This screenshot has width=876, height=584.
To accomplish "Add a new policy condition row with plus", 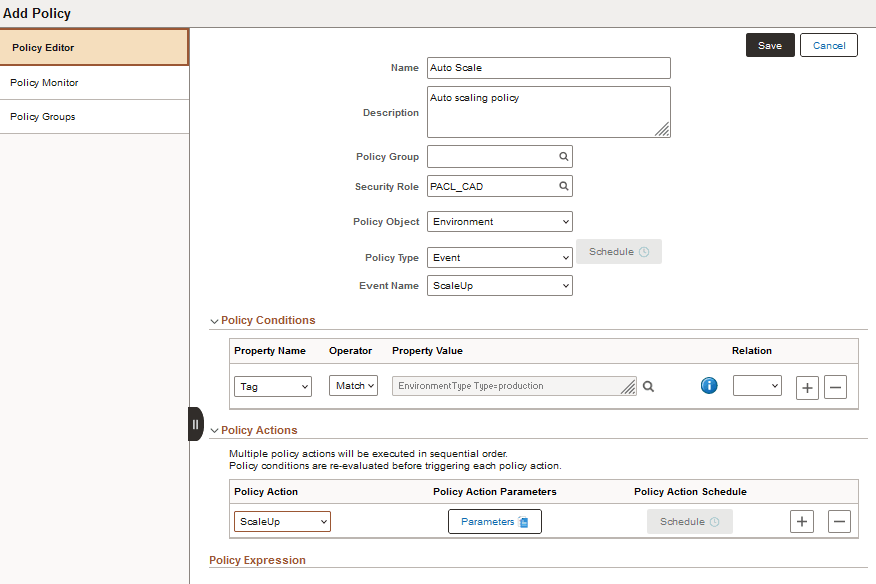I will [x=807, y=387].
